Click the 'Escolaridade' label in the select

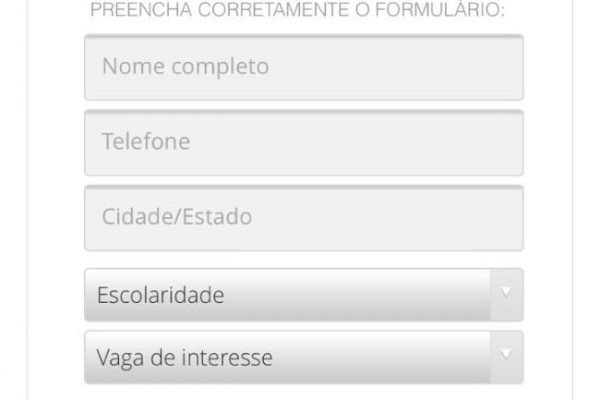click(x=160, y=296)
